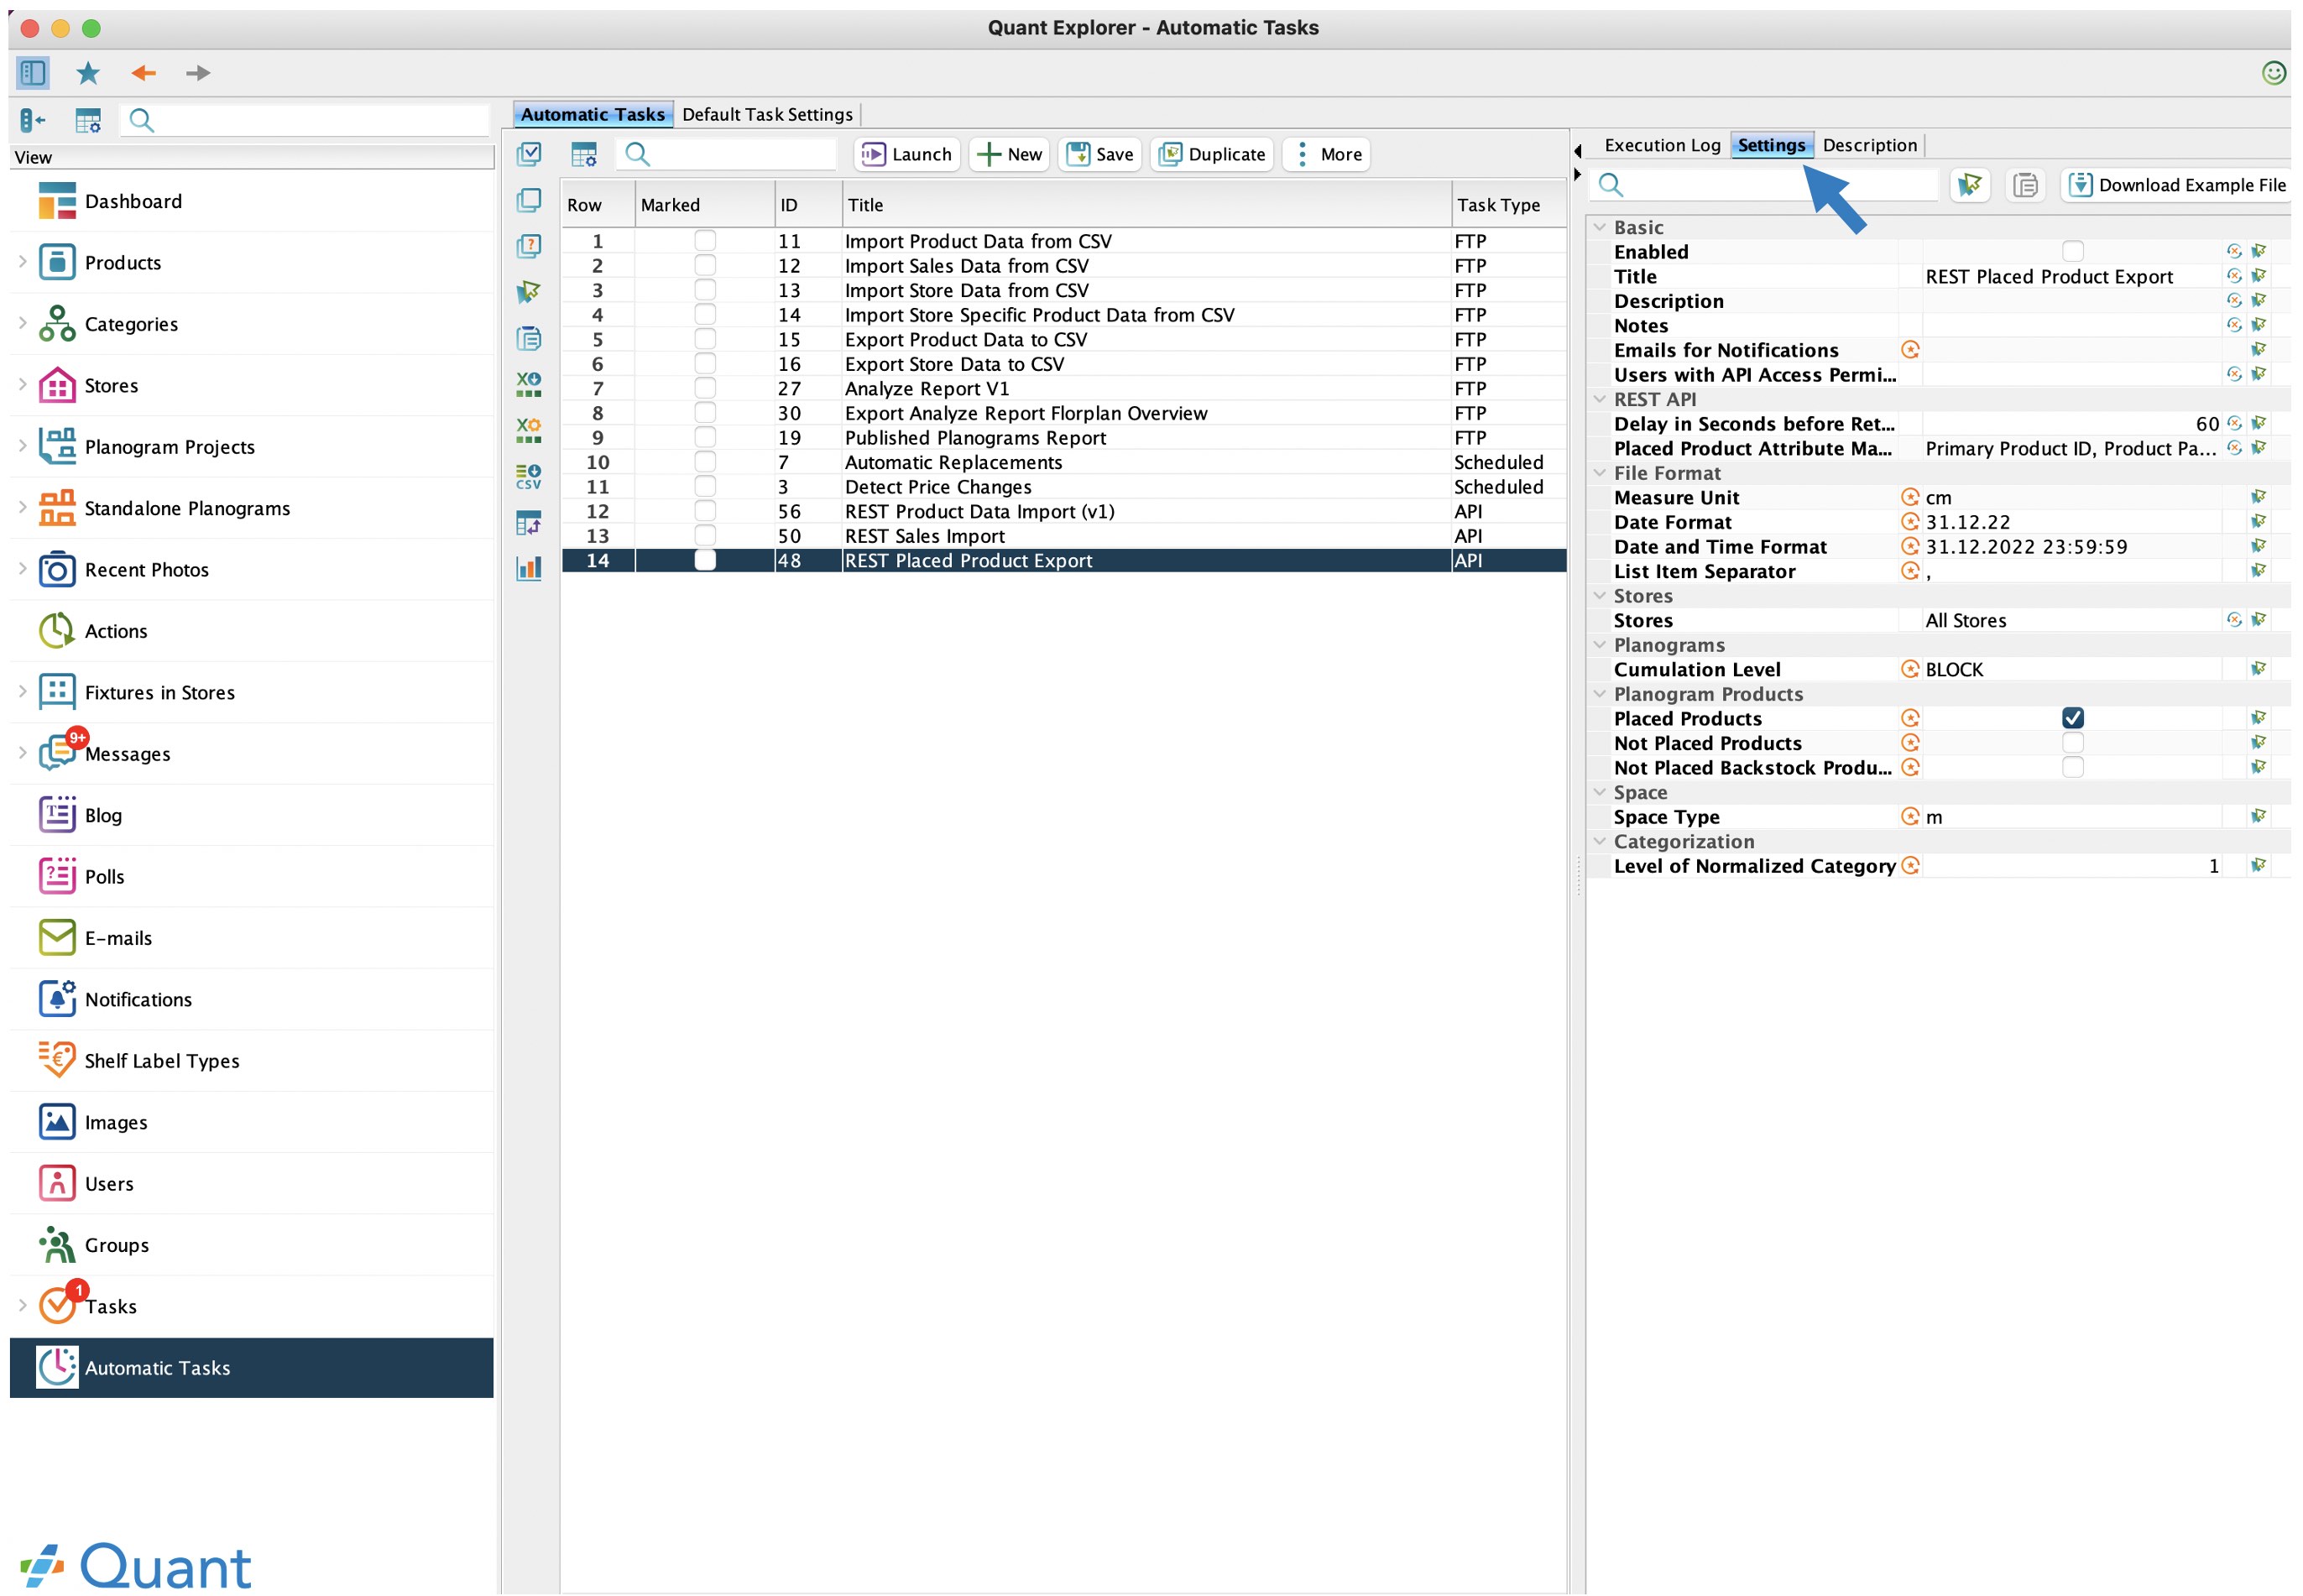Click the green flag icon beside settings search

tap(1970, 185)
